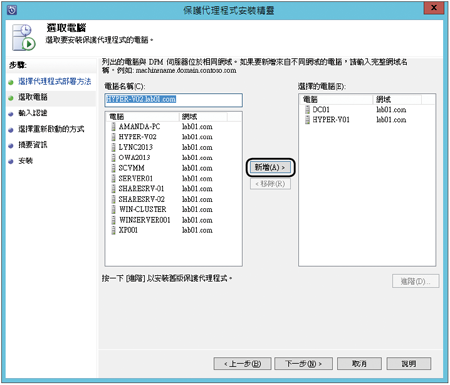Click the 電腦名稱 input field
This screenshot has height=385, width=450.
pos(174,100)
